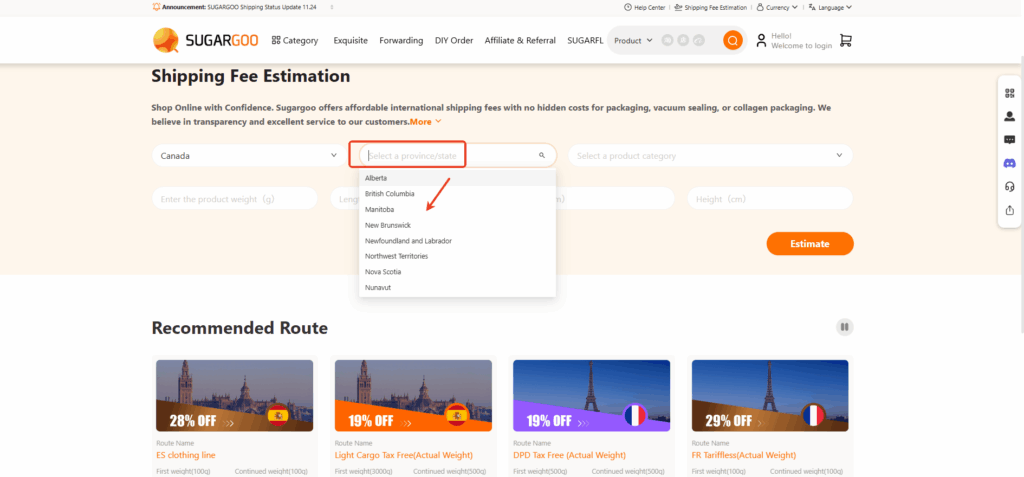Focus the province/state search field
The image size is (1024, 477).
458,156
